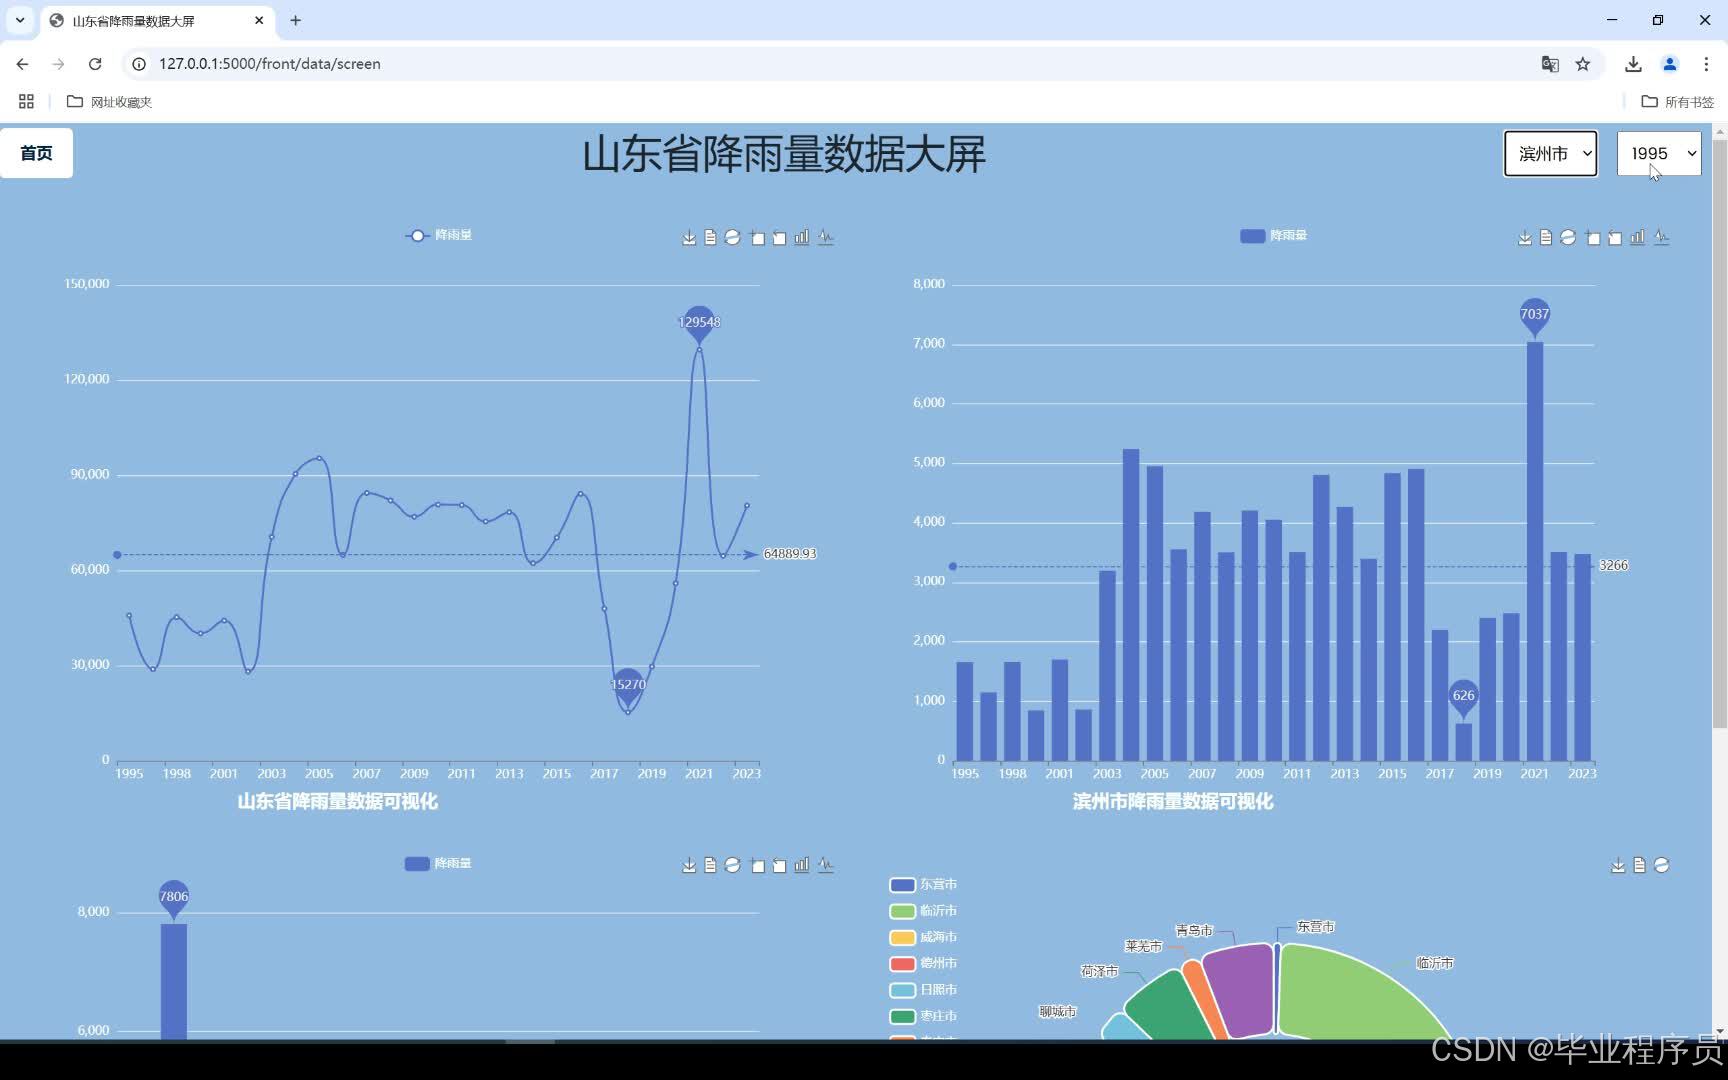Activate area zoom on Shandong line chart
1728x1080 pixels.
pyautogui.click(x=757, y=237)
